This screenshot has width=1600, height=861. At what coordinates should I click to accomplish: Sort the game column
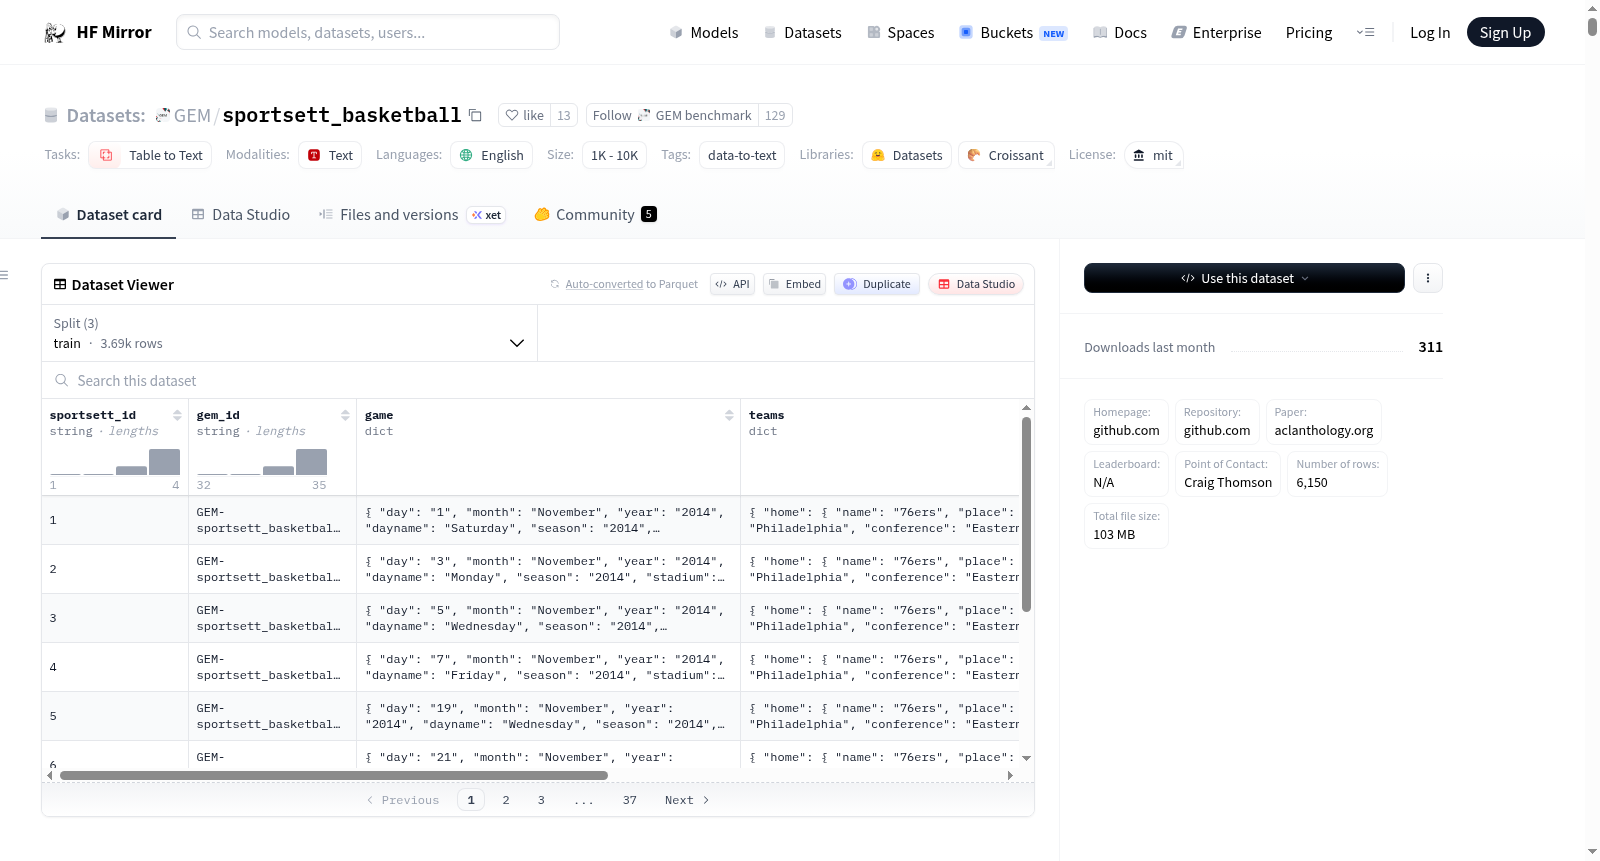[729, 415]
